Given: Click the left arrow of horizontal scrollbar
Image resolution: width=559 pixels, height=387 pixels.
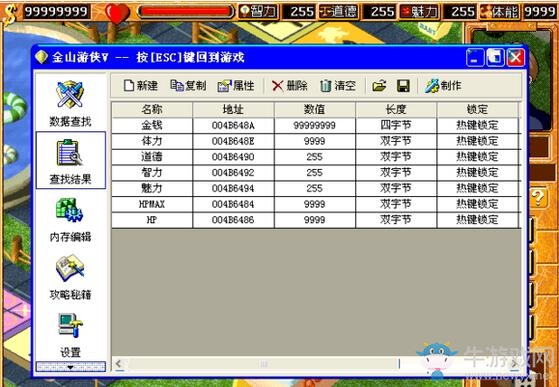Looking at the screenshot, I should [x=119, y=363].
